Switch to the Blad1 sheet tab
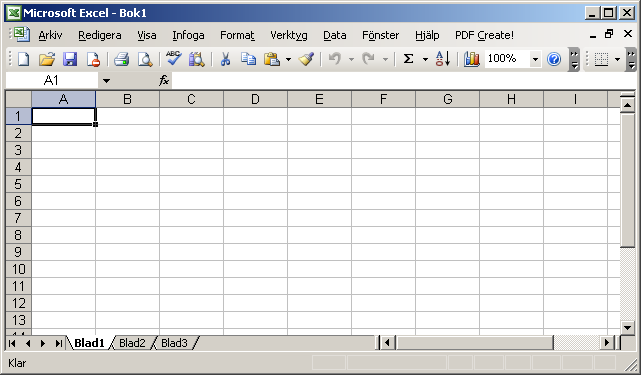The image size is (641, 375). pos(89,343)
